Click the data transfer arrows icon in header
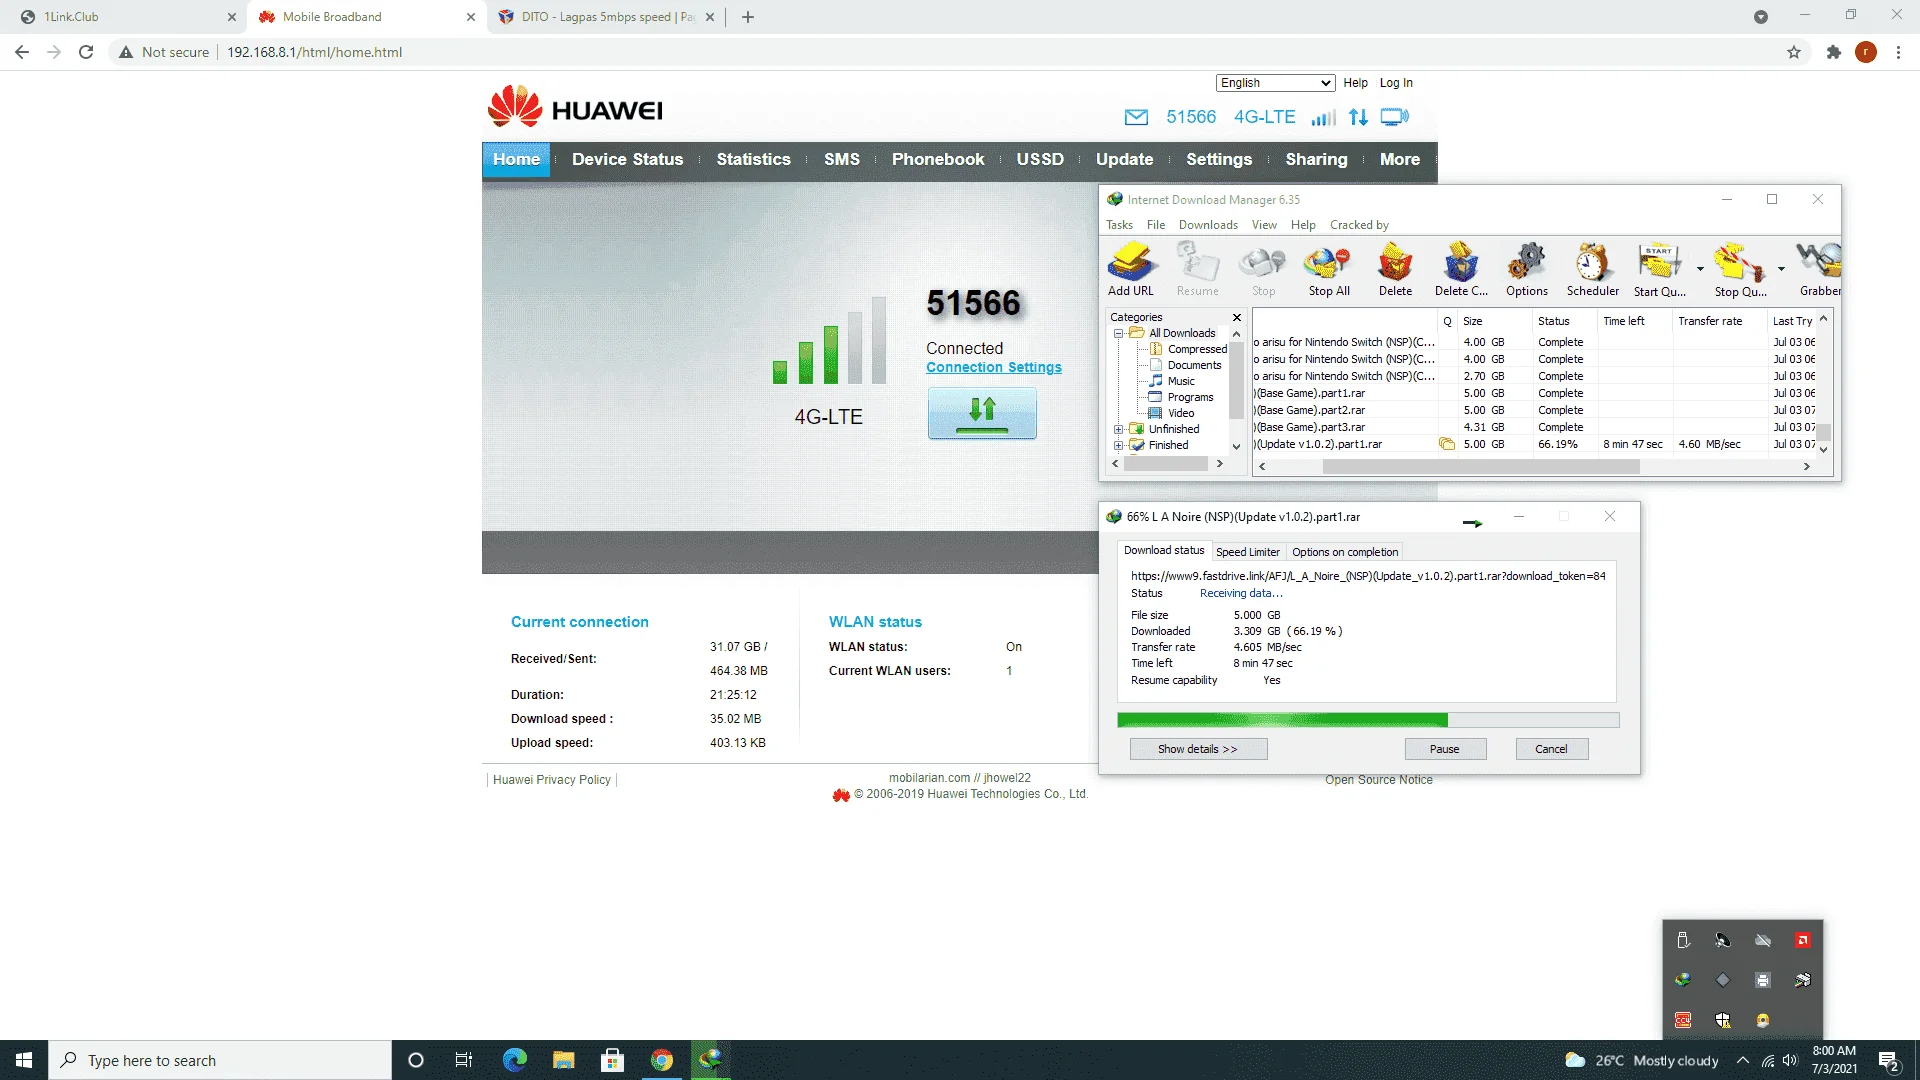1920x1080 pixels. 1358,118
